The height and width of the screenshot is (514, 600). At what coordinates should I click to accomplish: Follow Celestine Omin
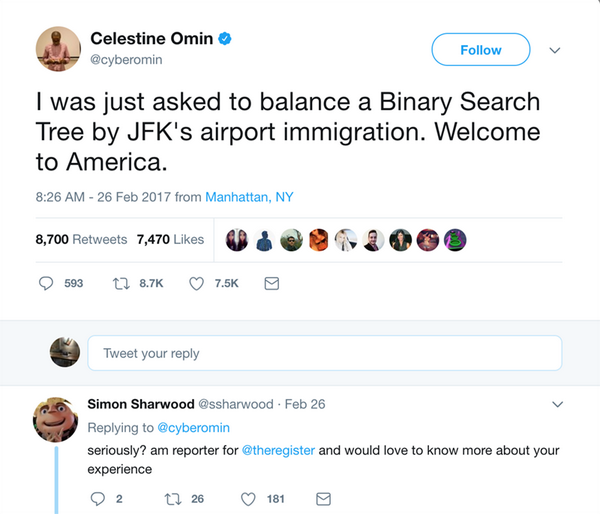[480, 50]
